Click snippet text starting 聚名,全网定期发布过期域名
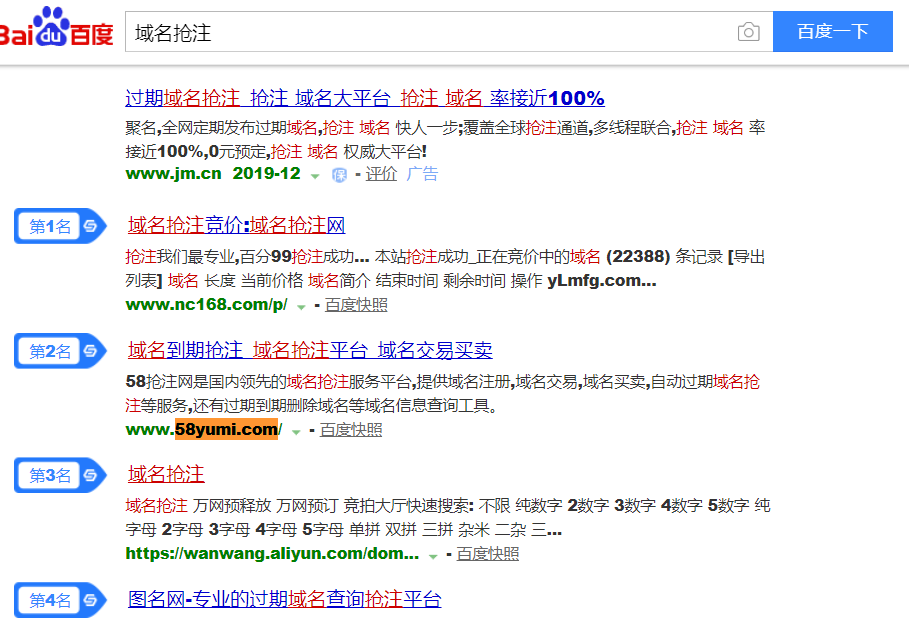The width and height of the screenshot is (909, 620). coord(445,139)
